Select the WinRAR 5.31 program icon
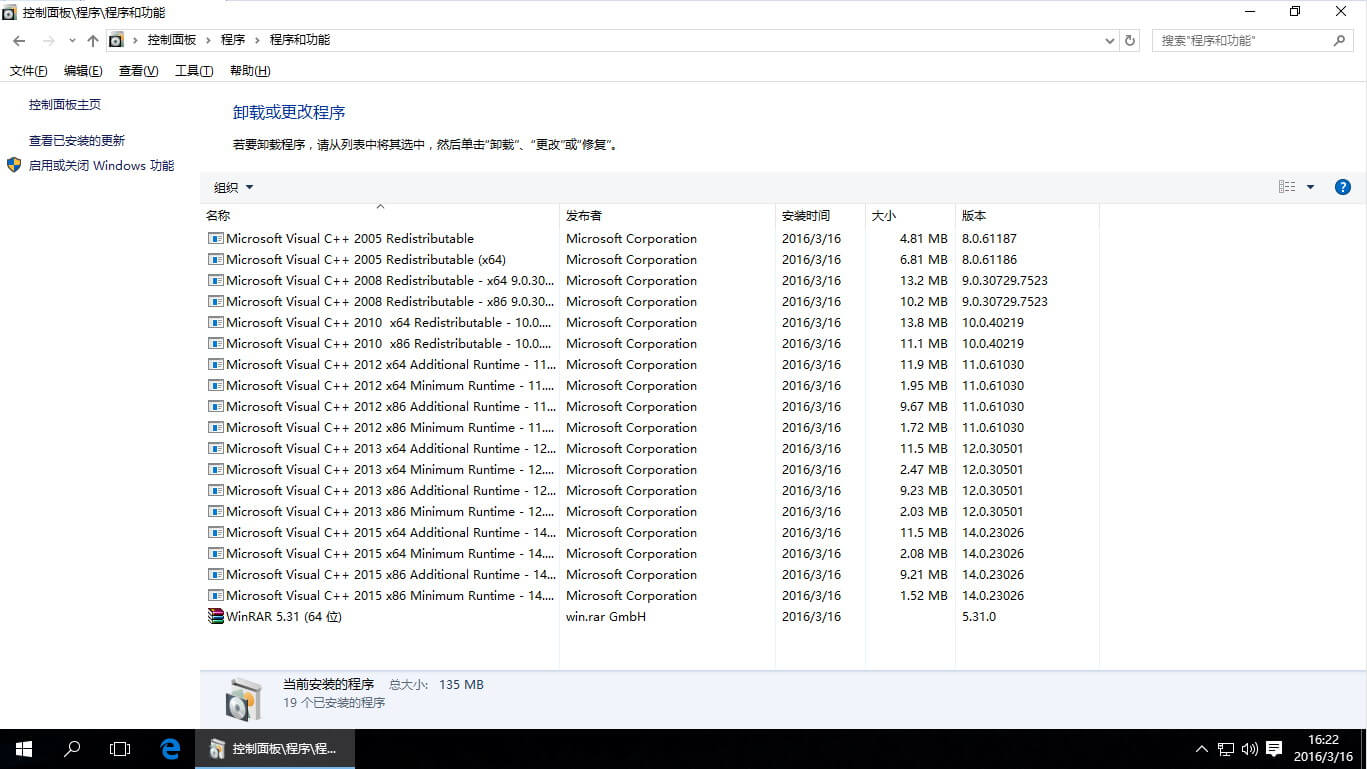The image size is (1367, 769). pyautogui.click(x=216, y=617)
